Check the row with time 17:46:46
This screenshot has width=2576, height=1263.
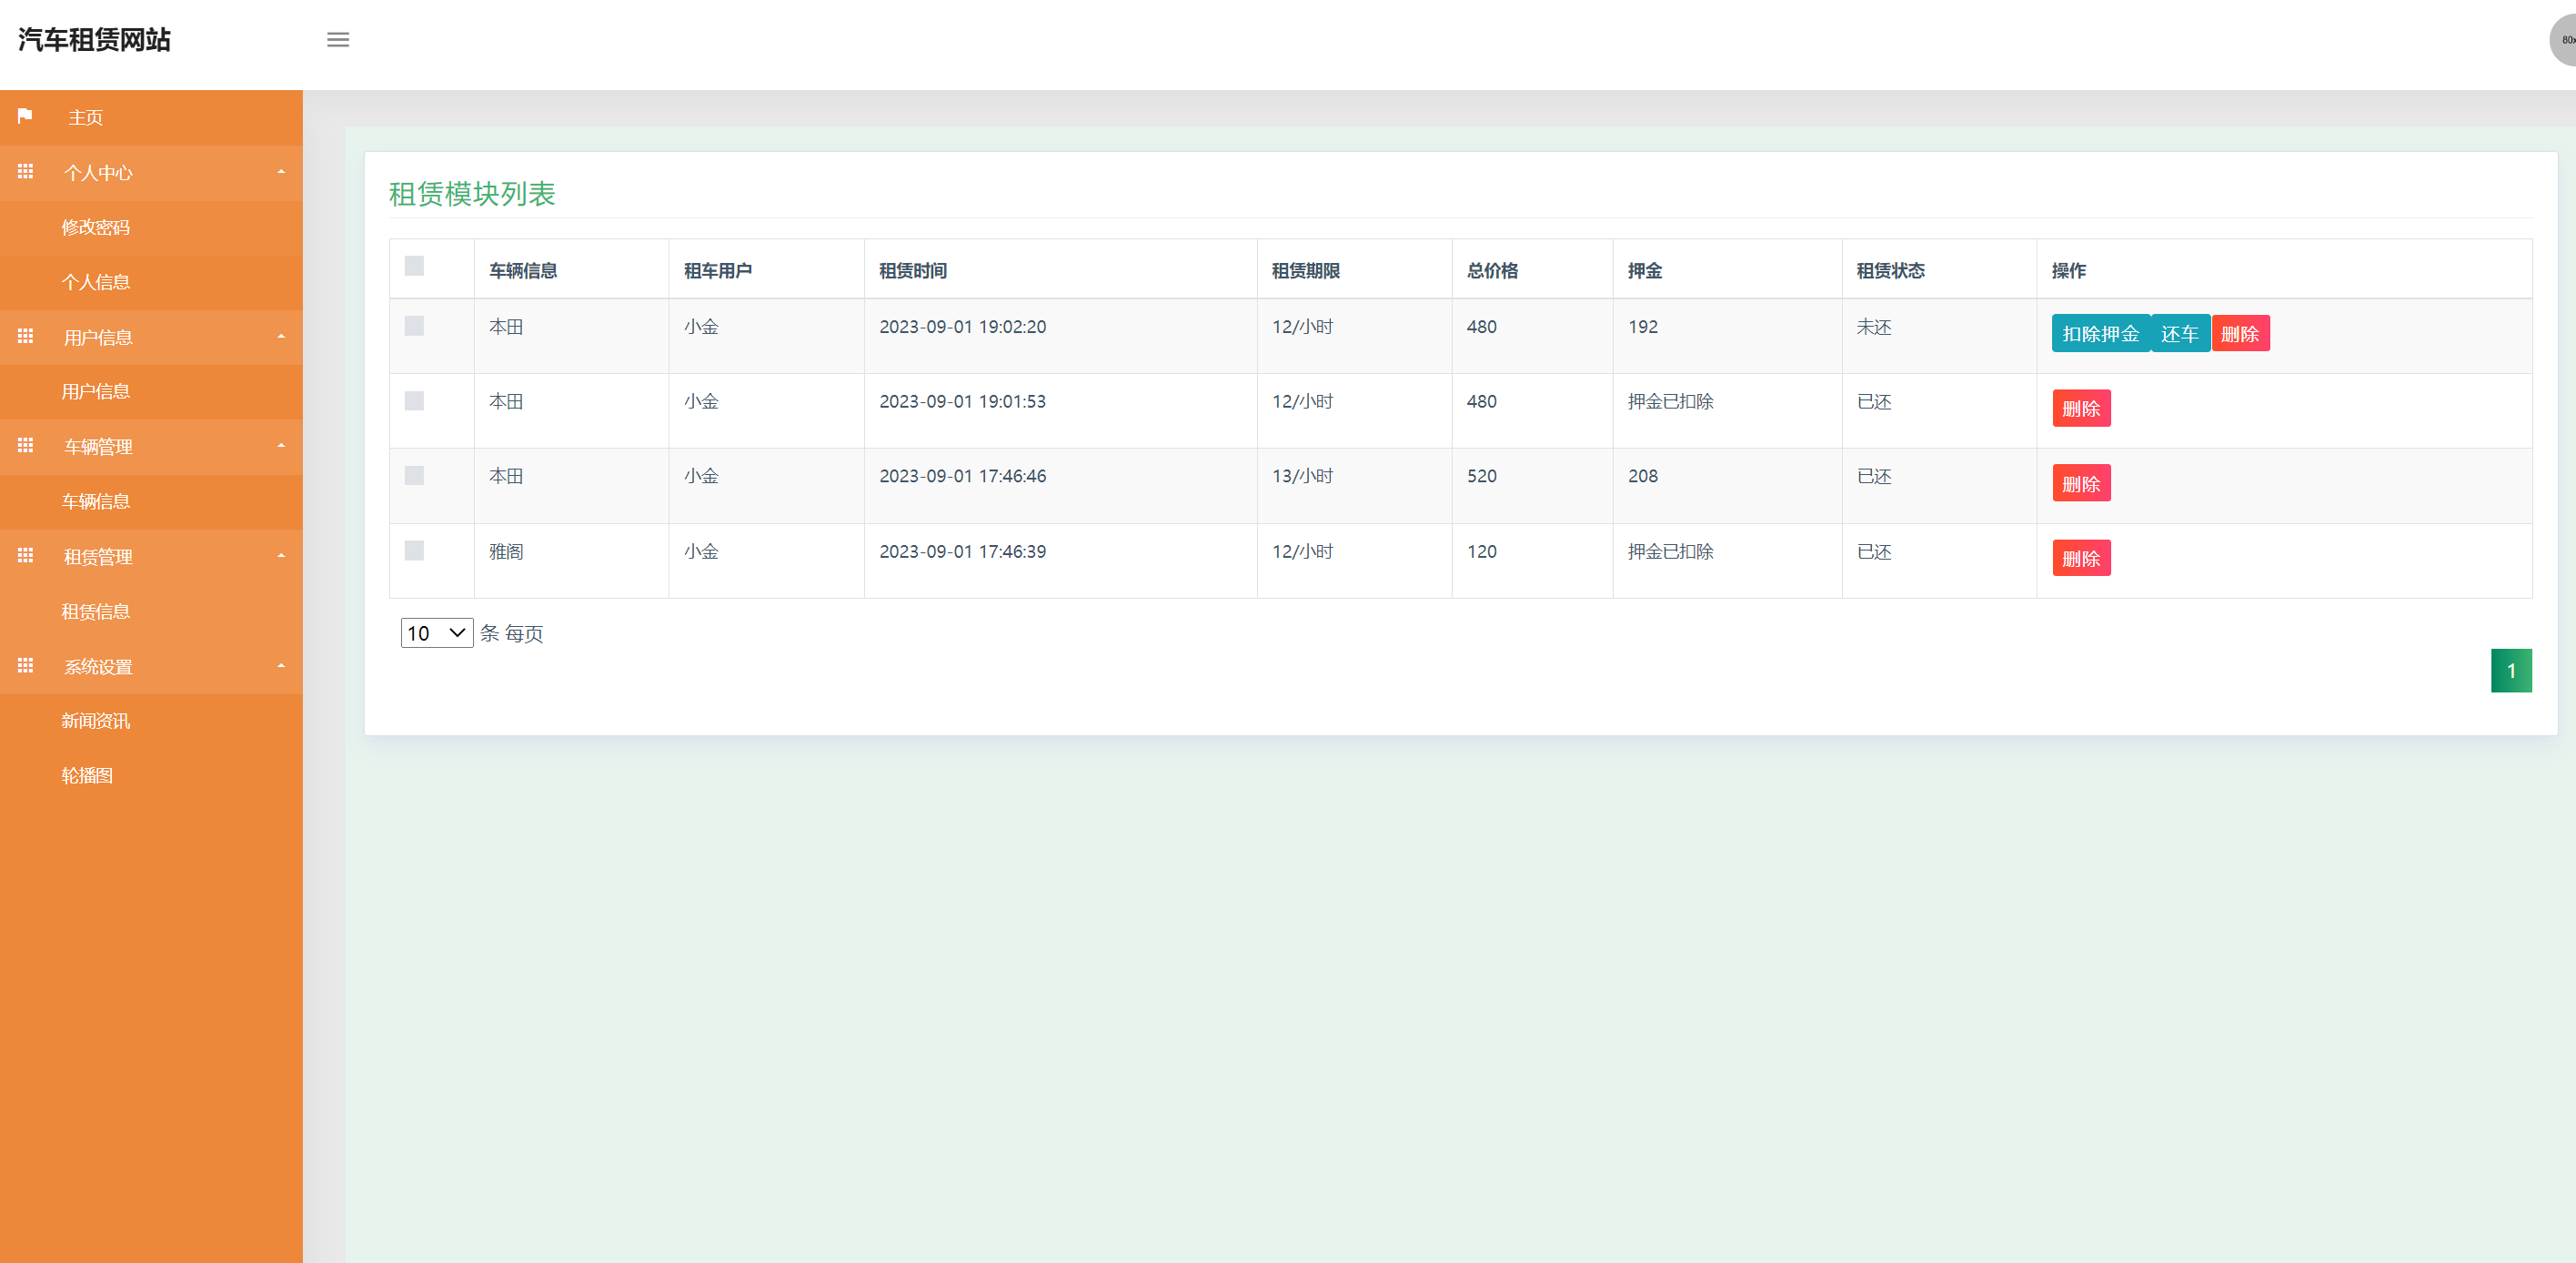414,476
